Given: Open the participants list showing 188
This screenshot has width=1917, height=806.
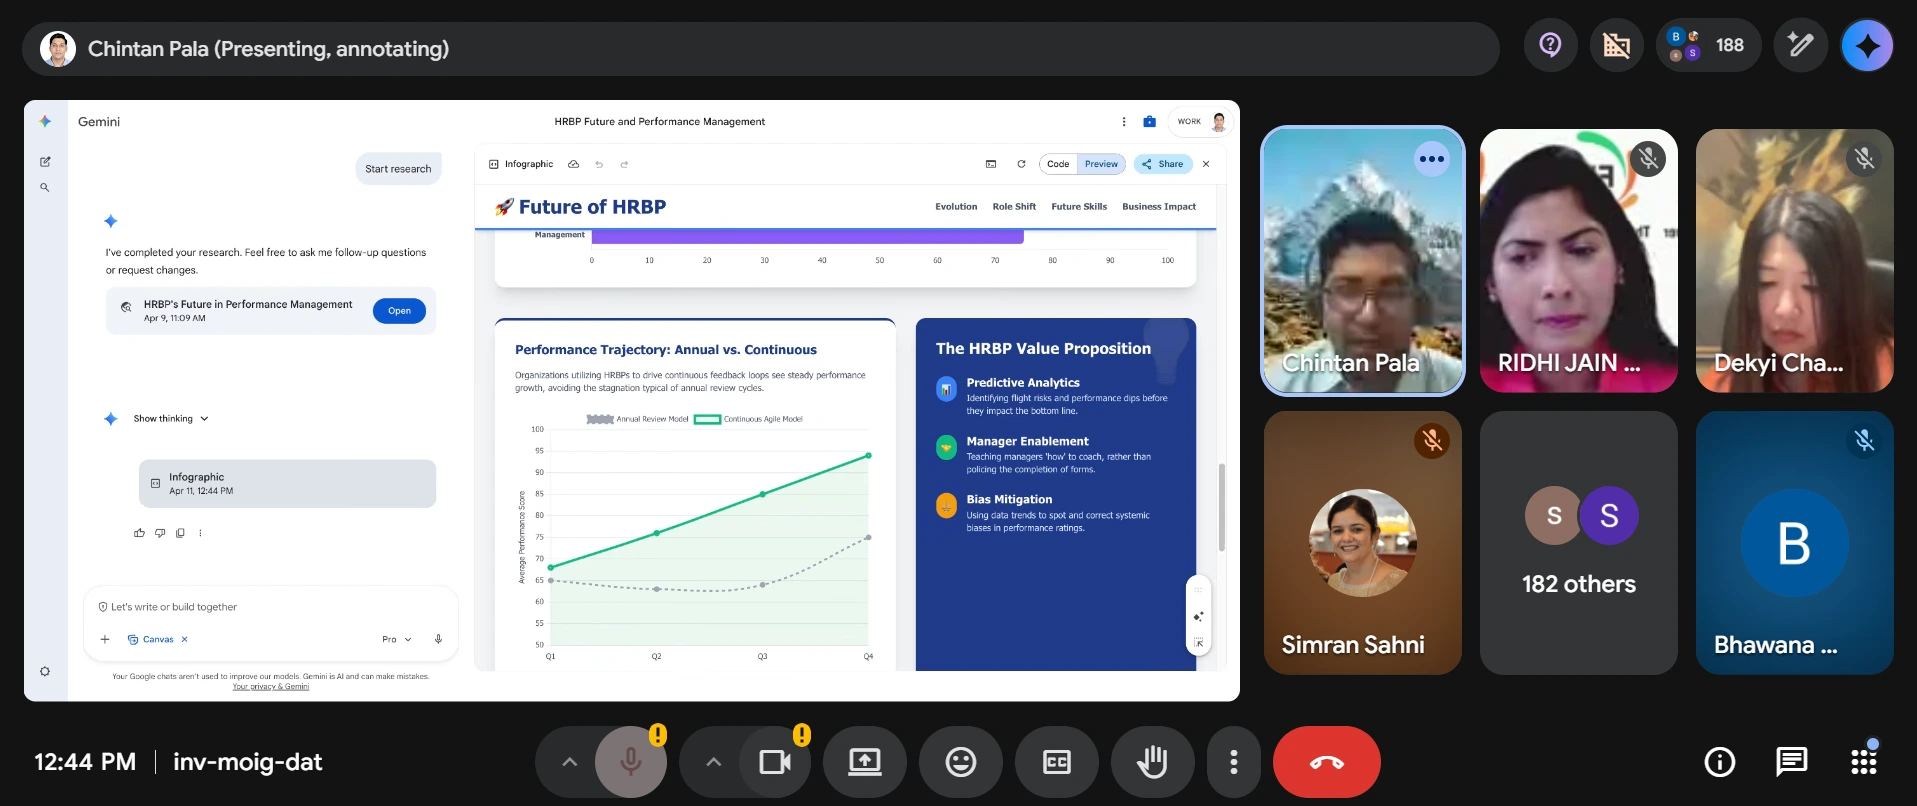Looking at the screenshot, I should (x=1708, y=46).
